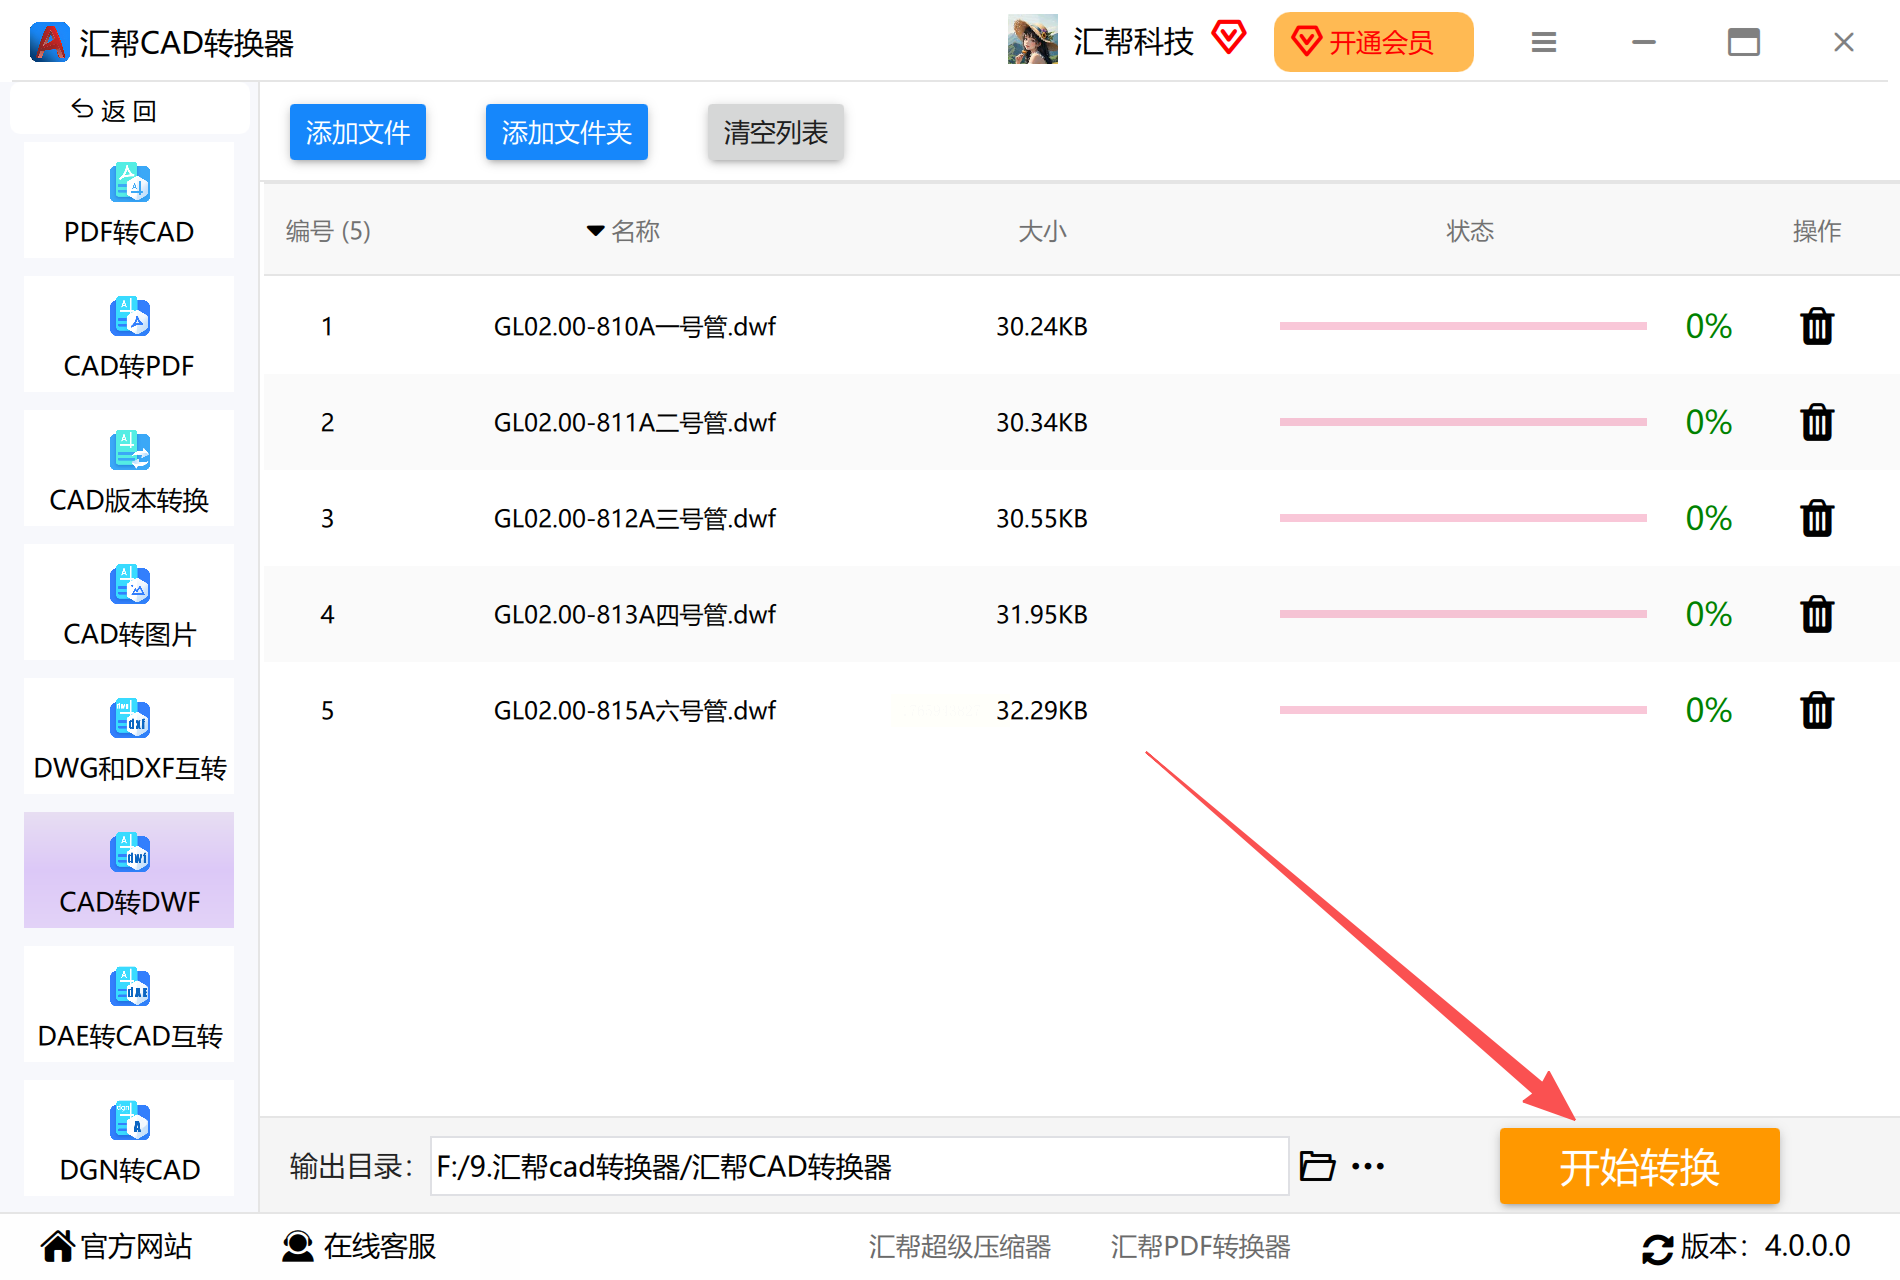Click file name GL02.00-810A一号管.dwf
Screen dimensions: 1900x1280
click(635, 326)
